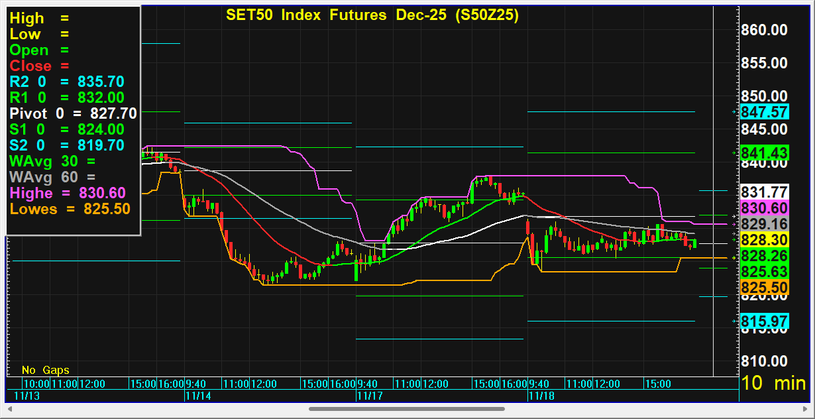Click the 10 min interval label
The image size is (815, 419).
[775, 384]
